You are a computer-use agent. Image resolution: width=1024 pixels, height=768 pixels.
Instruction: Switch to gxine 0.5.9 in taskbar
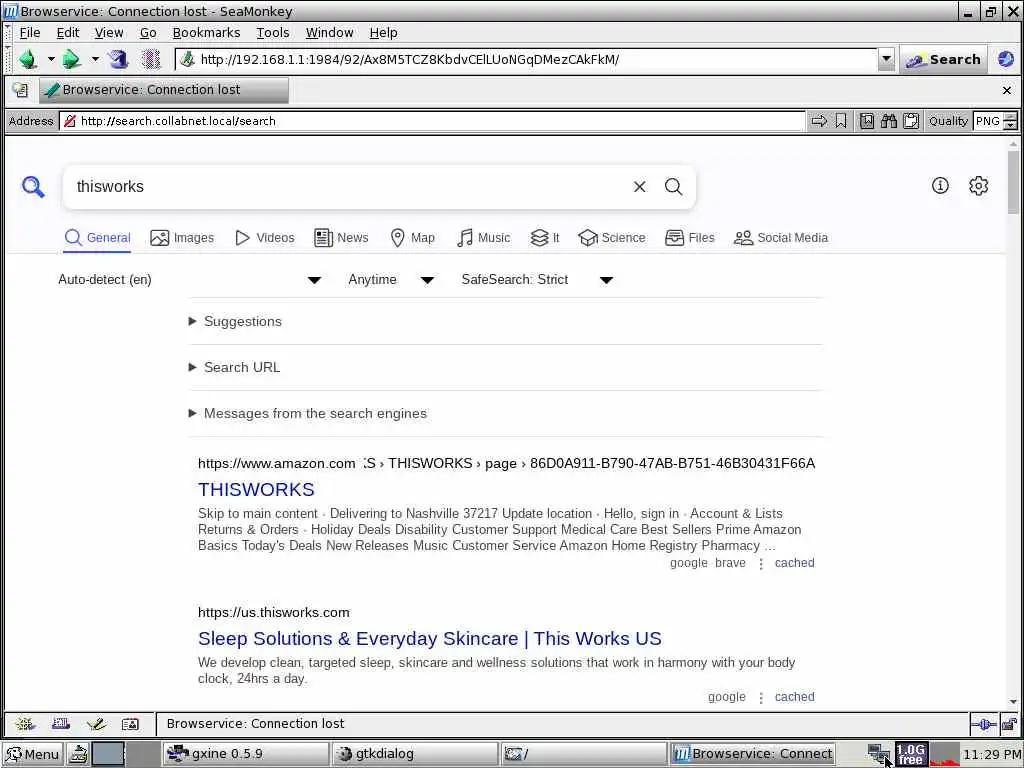click(245, 754)
